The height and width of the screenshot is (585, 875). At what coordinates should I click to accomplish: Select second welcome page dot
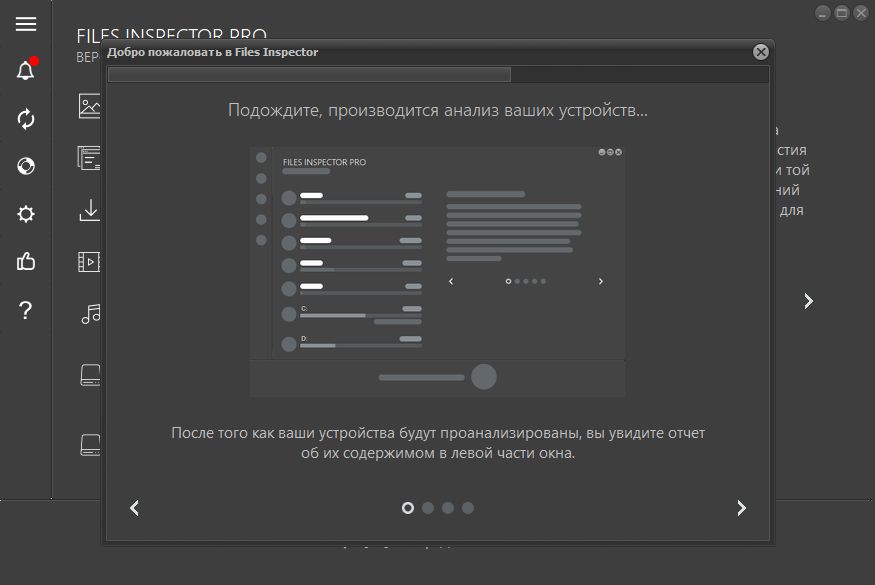tap(428, 508)
